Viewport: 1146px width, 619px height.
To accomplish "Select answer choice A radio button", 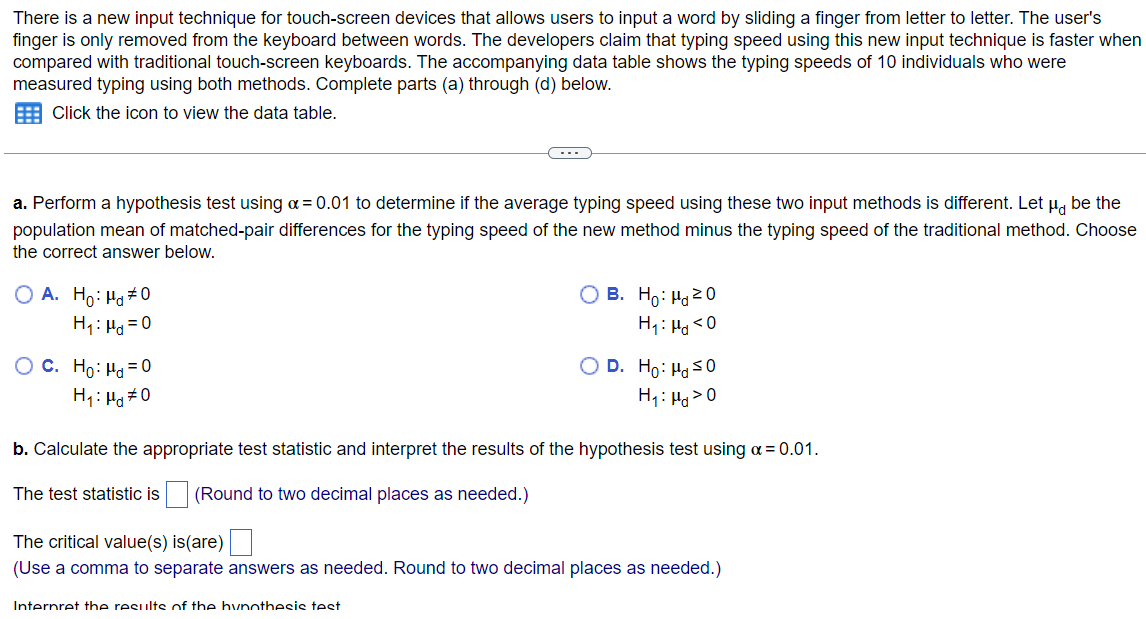I will 22,293.
